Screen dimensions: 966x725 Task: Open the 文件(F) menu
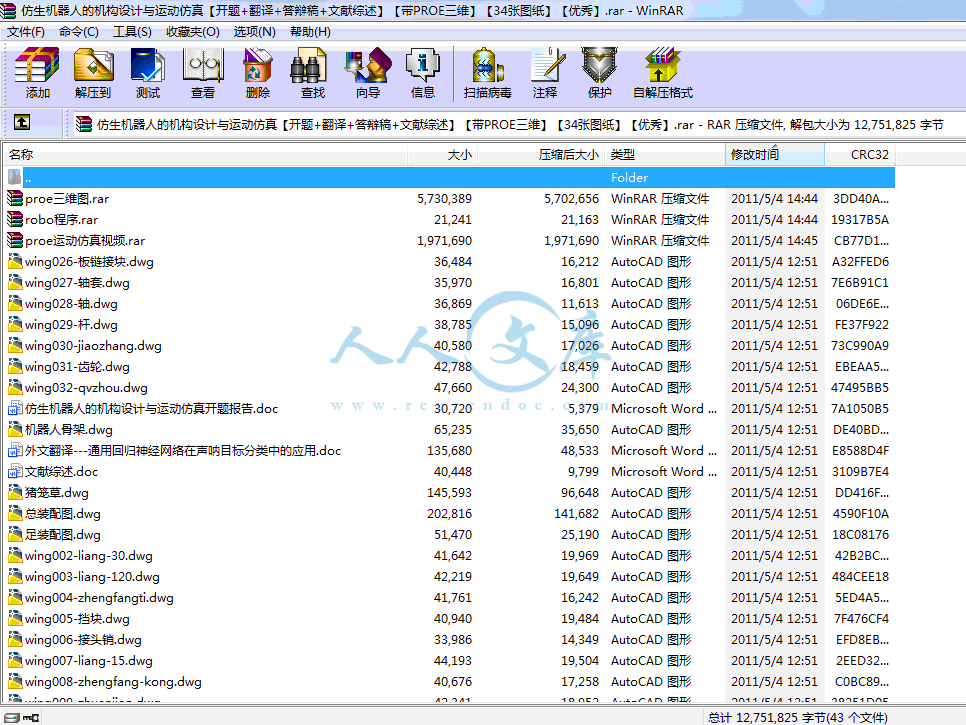(25, 32)
